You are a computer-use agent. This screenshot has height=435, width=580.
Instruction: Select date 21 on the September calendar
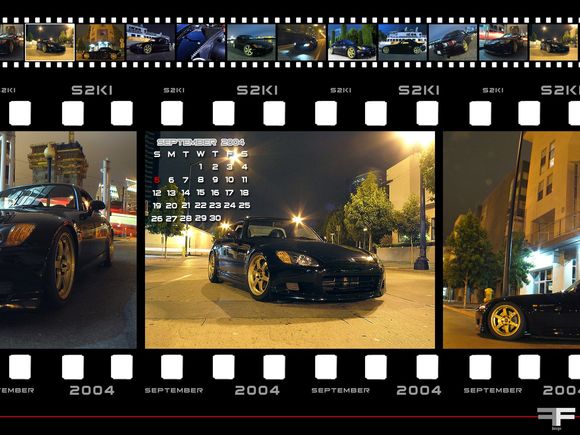[x=186, y=206]
